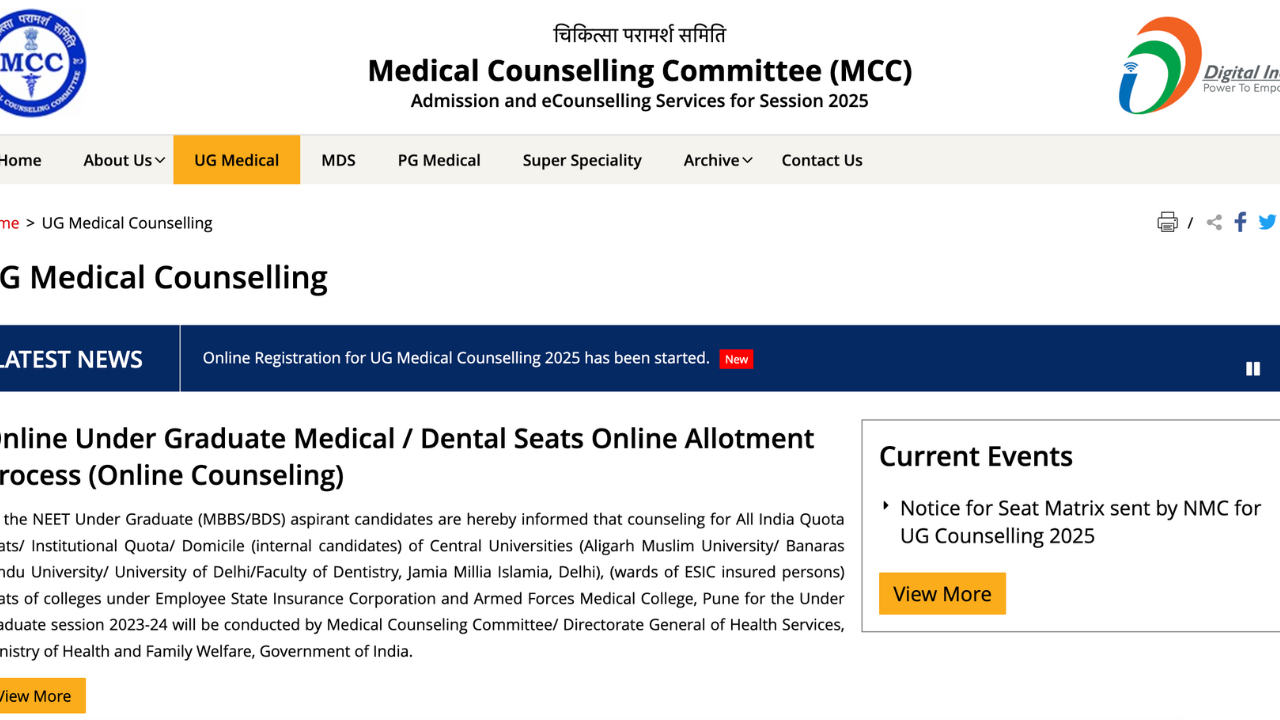Viewport: 1280px width, 720px height.
Task: Expand the Archive dropdown menu
Action: click(x=717, y=160)
